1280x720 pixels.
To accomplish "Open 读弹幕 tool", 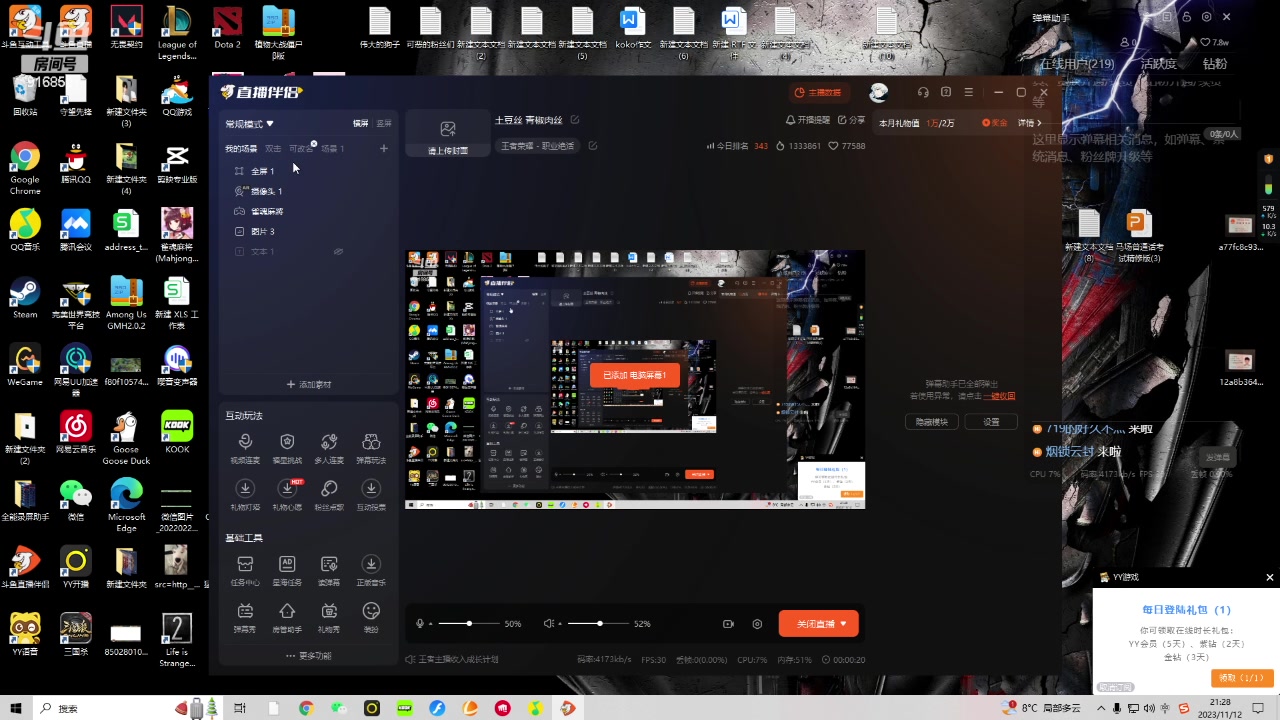I will pos(329,570).
